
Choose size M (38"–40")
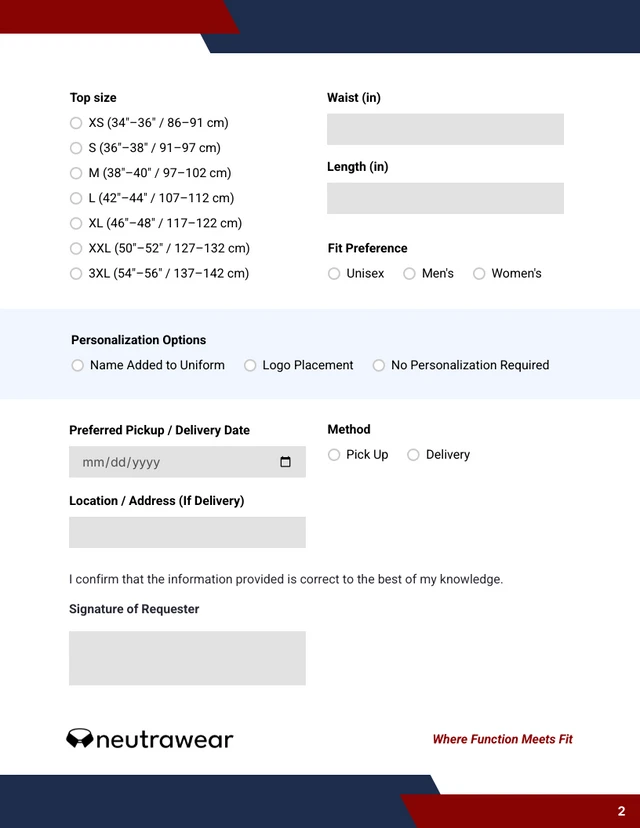(76, 173)
